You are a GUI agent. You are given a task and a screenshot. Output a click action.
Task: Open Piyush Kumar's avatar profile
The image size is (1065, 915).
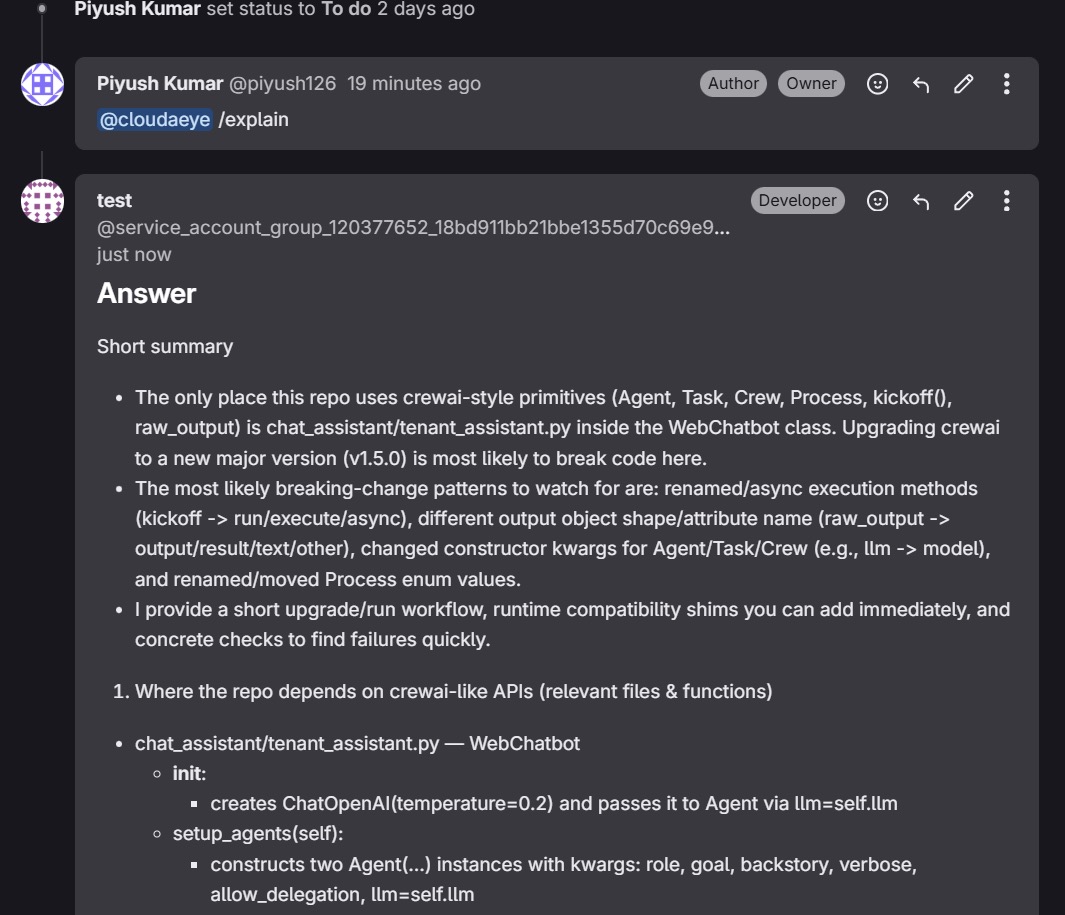[42, 84]
